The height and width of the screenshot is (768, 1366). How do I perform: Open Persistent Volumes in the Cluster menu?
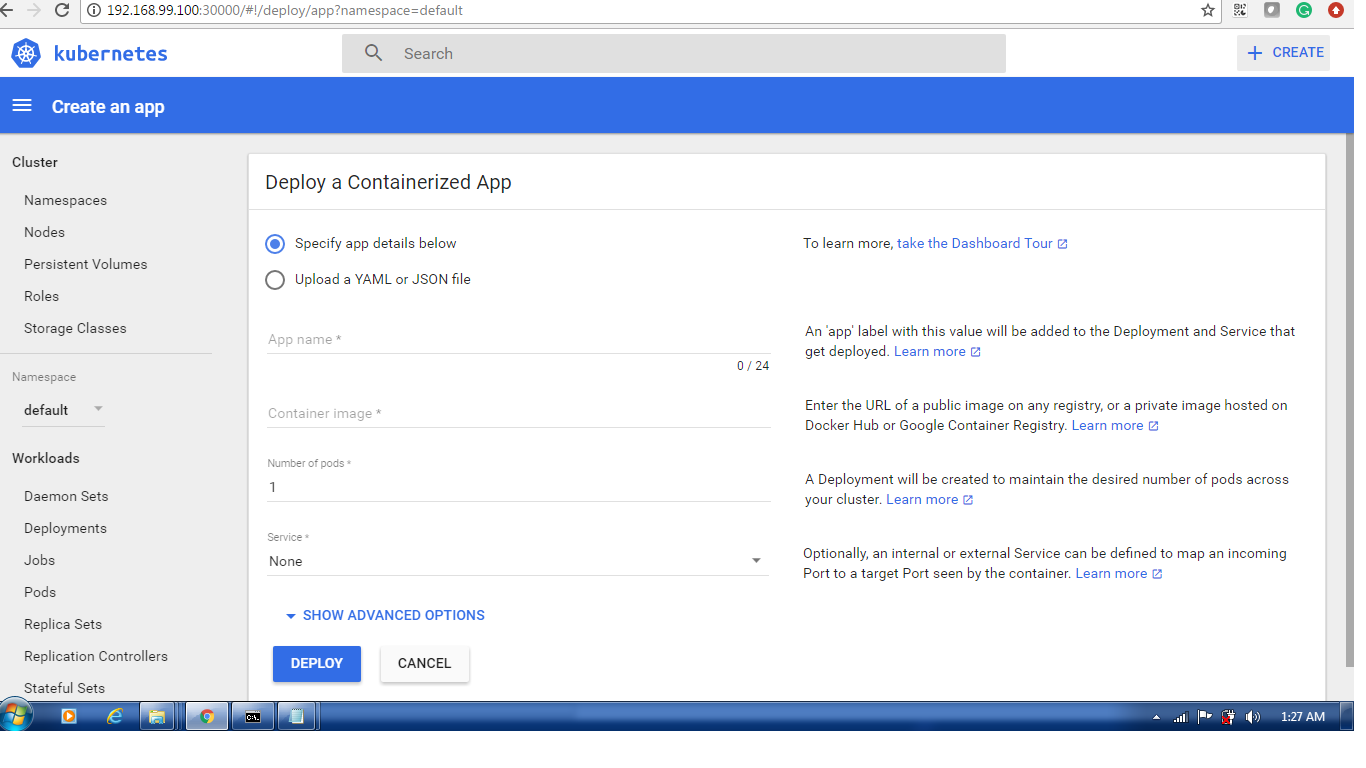click(x=85, y=264)
